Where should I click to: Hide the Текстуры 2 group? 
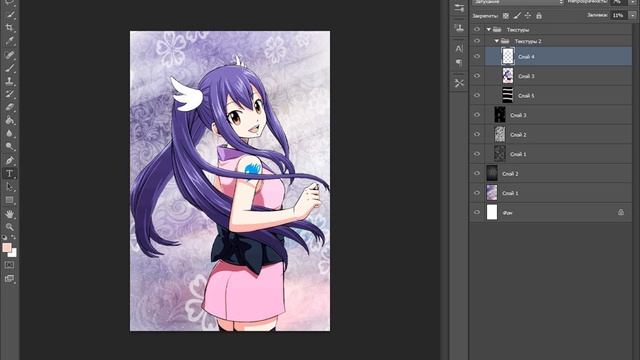click(477, 41)
